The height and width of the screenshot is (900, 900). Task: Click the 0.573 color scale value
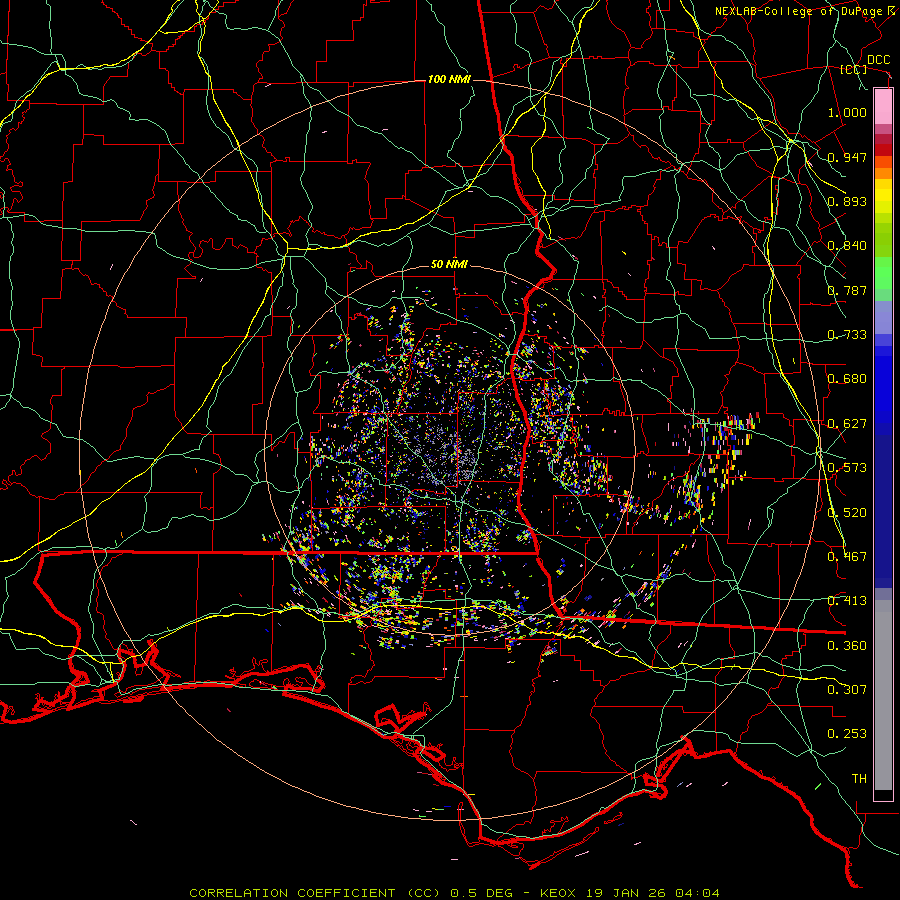[x=847, y=468]
